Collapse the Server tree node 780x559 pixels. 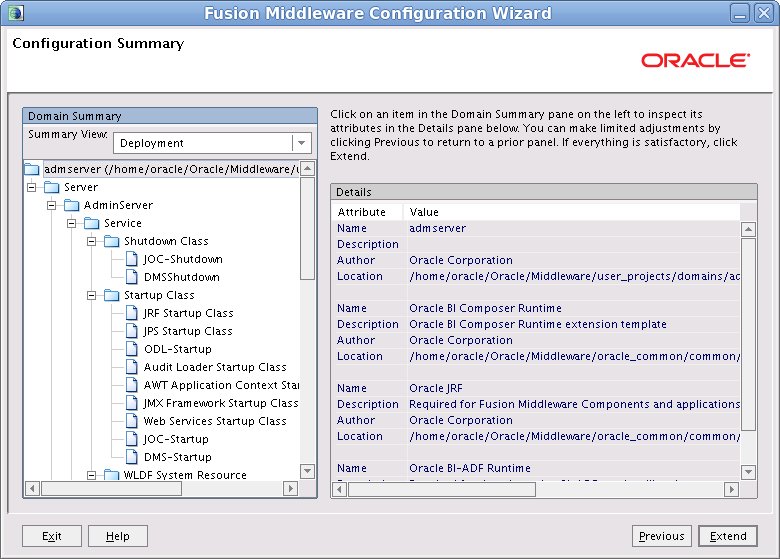[x=31, y=187]
